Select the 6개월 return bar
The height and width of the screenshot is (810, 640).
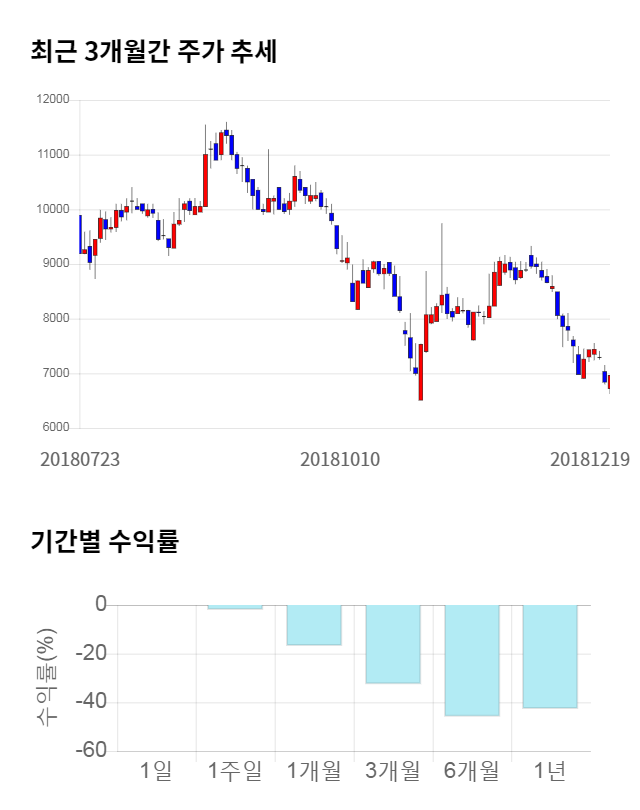(x=471, y=660)
